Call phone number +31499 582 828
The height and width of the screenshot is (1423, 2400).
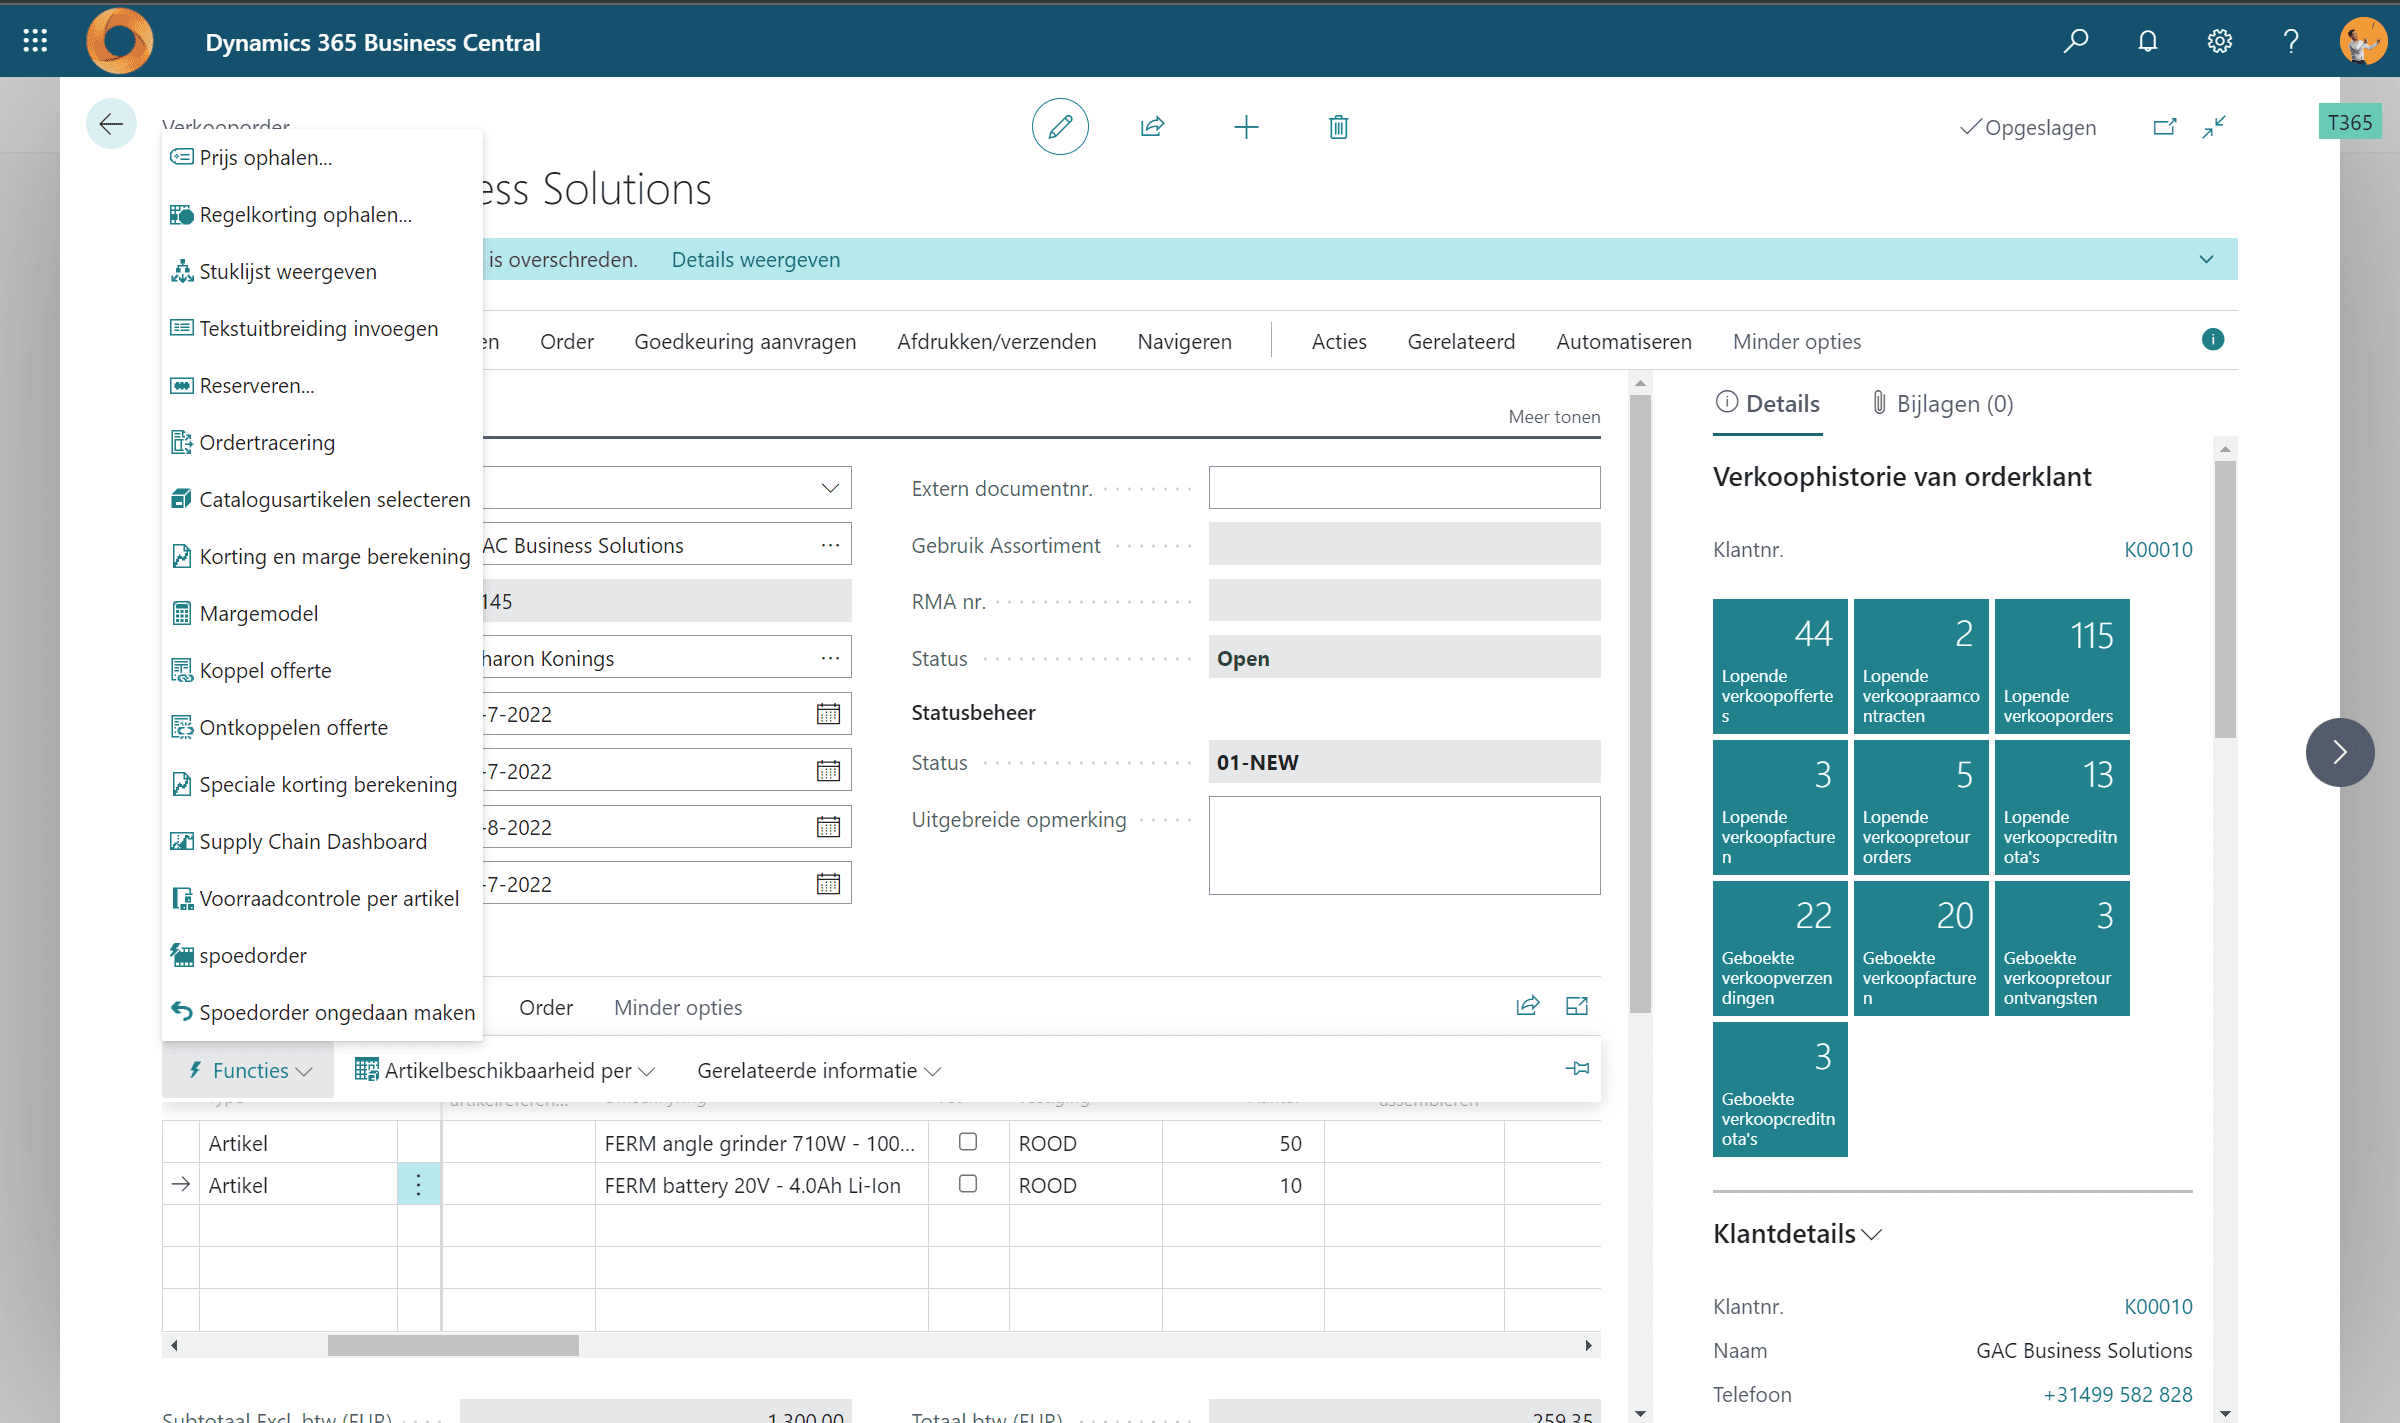(x=2117, y=1394)
